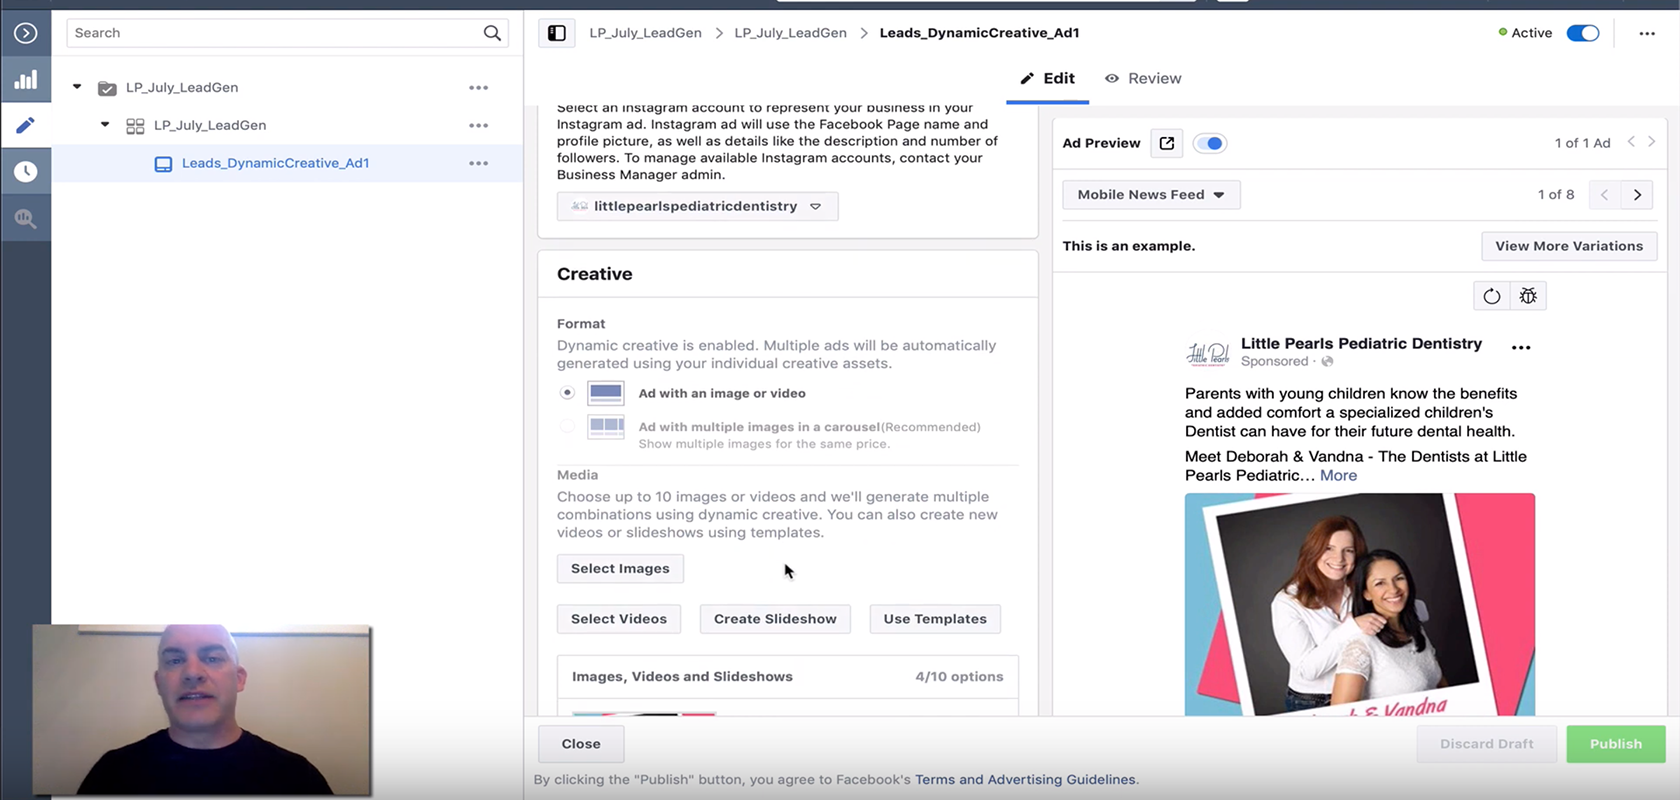The height and width of the screenshot is (800, 1680).
Task: Click the Discard Draft button
Action: [x=1487, y=744]
